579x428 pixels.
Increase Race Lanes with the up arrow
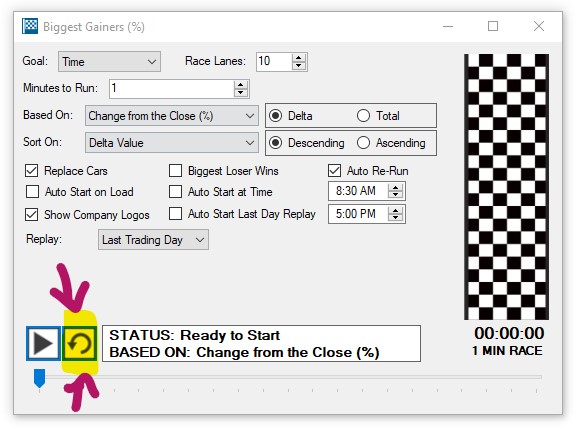[x=298, y=58]
